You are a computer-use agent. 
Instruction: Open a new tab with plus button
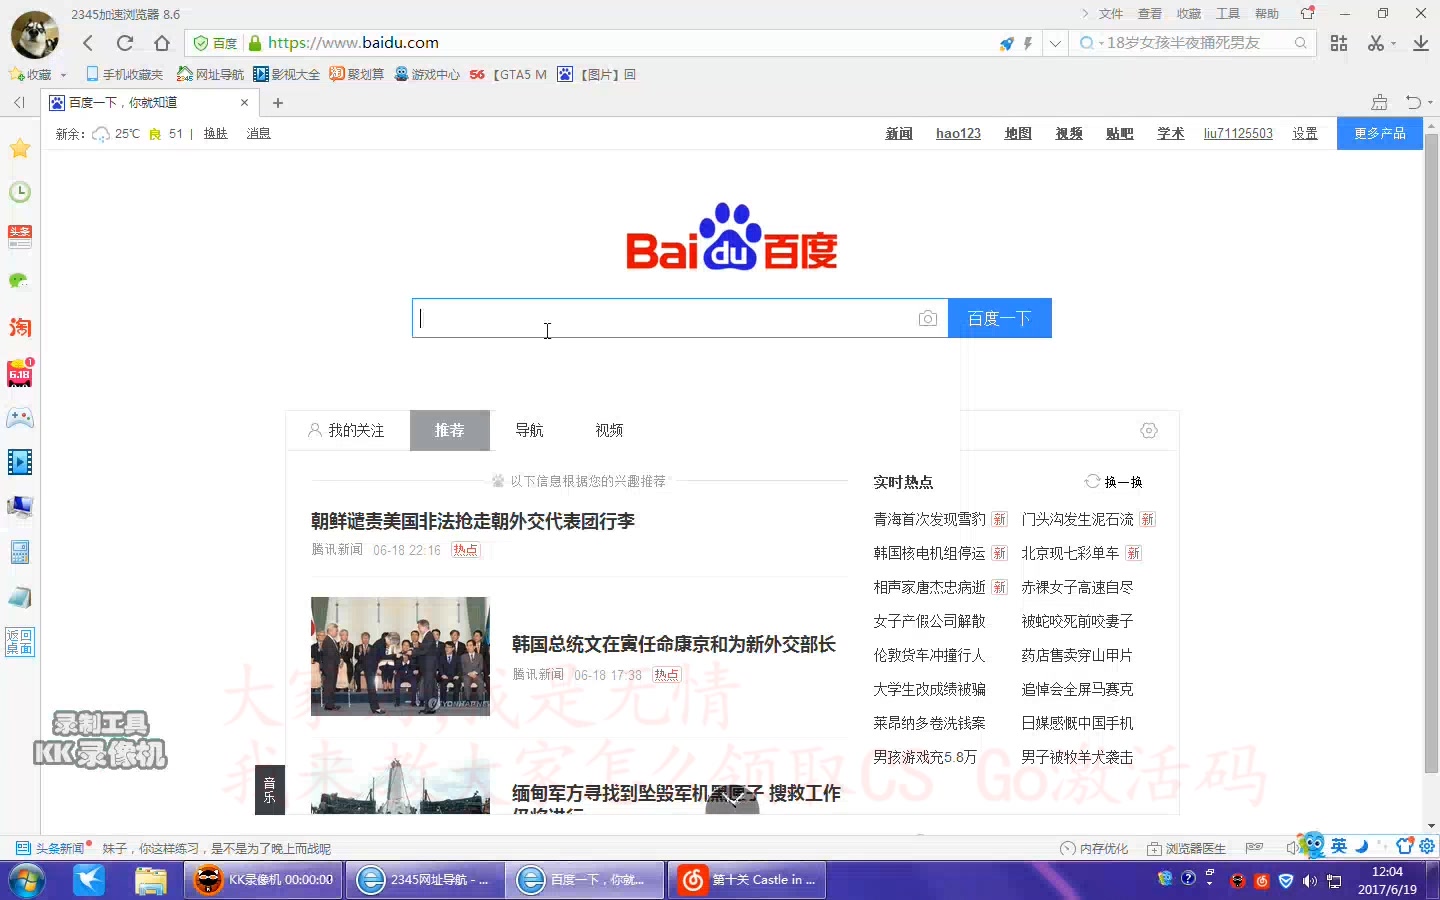pos(278,102)
